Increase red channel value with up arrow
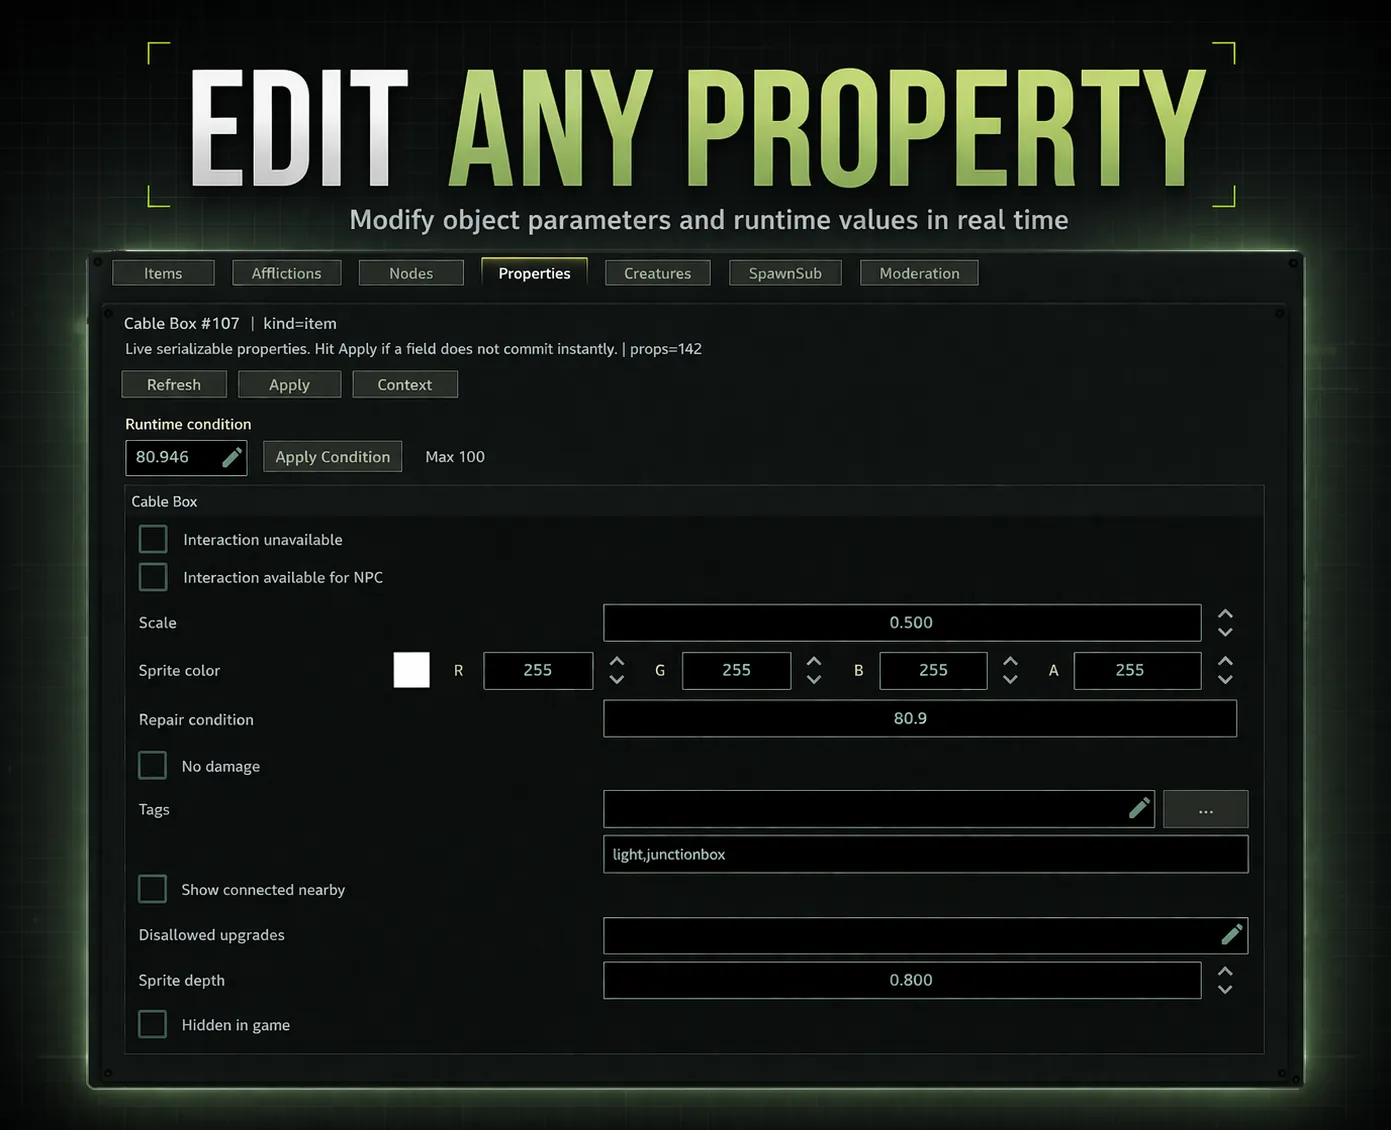Viewport: 1391px width, 1130px height. [x=617, y=662]
